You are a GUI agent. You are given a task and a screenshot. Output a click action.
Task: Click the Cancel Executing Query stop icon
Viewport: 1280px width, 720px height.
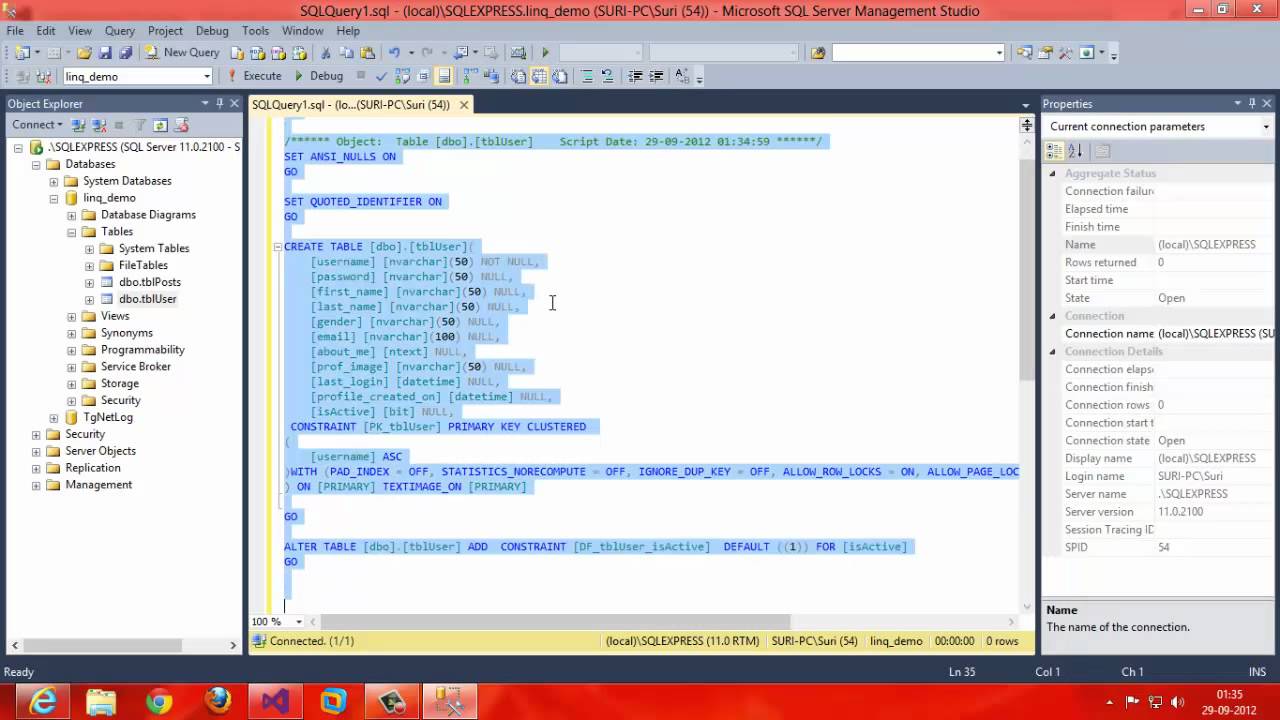point(361,76)
